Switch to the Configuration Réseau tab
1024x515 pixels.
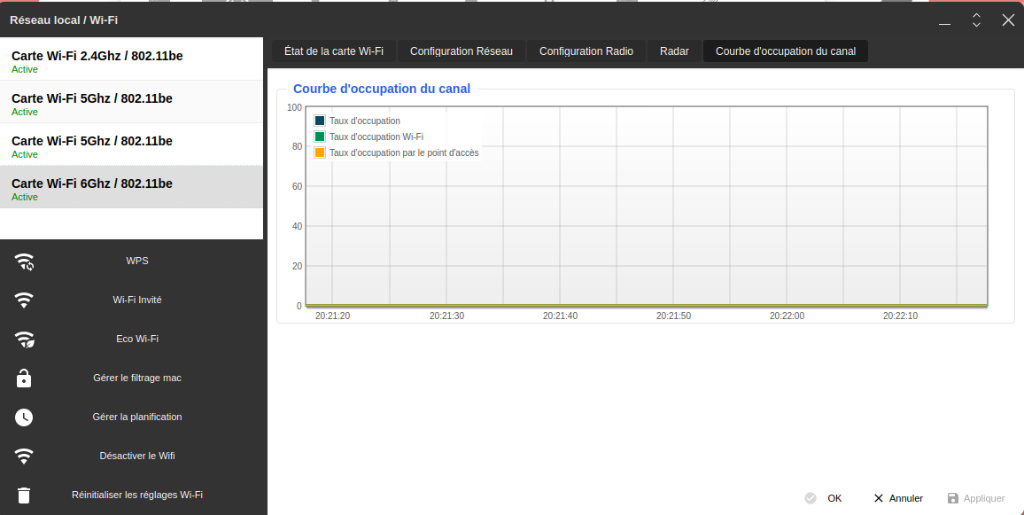461,51
